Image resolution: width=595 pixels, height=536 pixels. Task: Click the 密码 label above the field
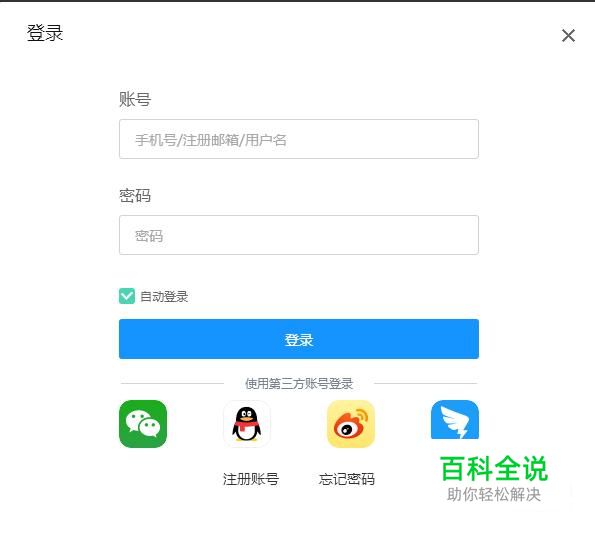(135, 196)
